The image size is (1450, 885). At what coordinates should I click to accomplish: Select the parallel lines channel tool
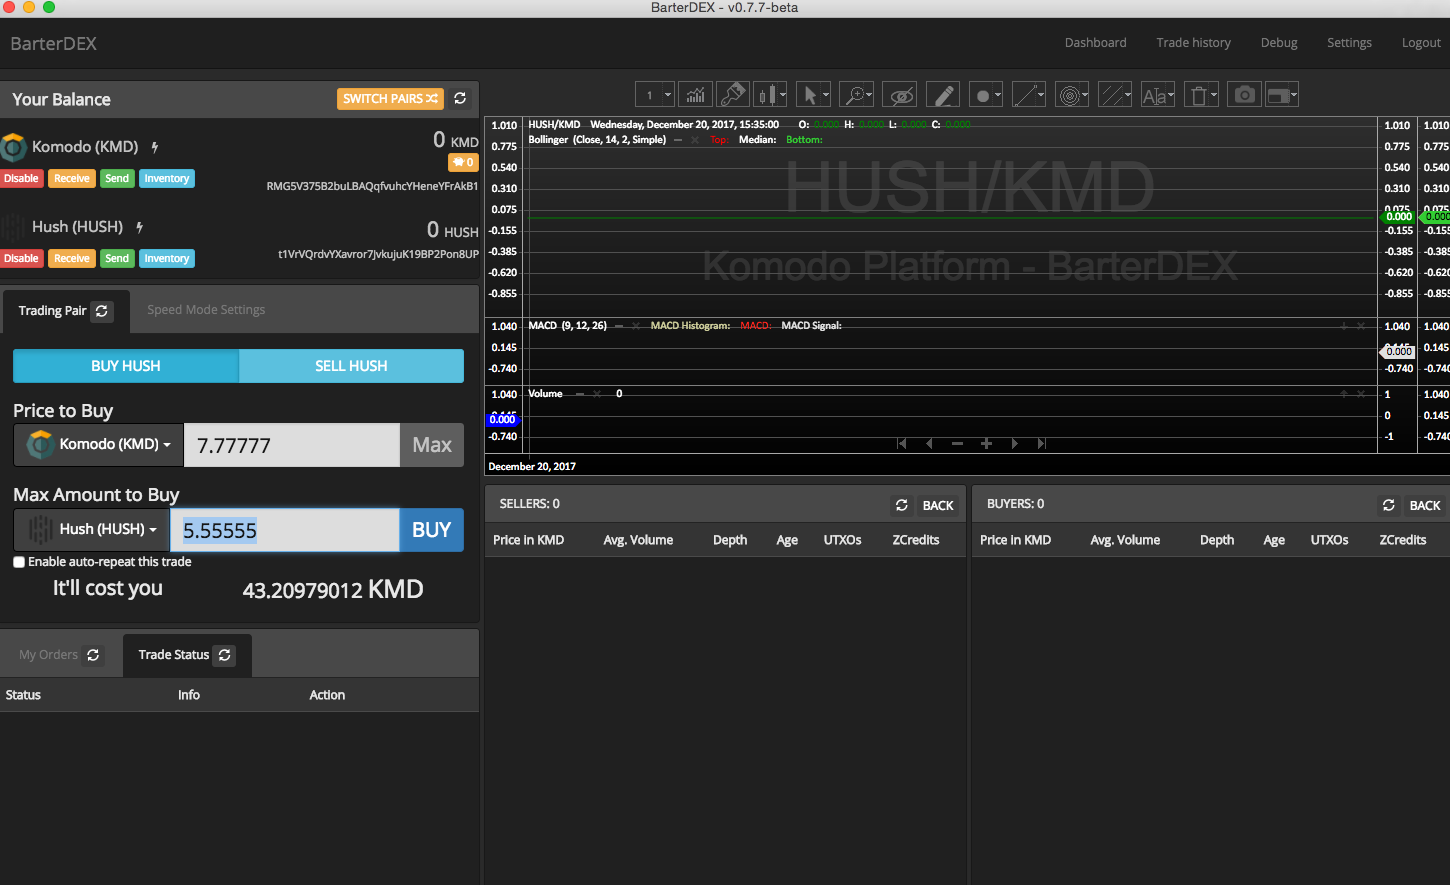pos(1114,95)
